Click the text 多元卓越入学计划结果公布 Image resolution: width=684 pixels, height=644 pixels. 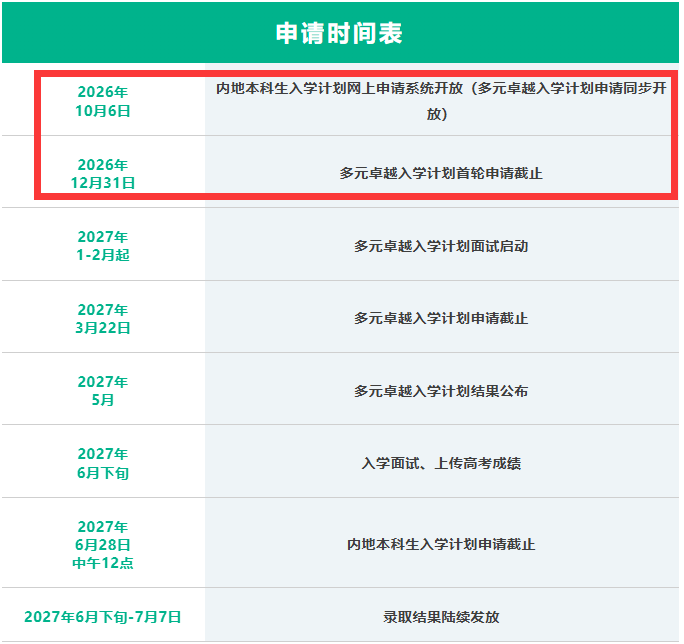pos(441,391)
